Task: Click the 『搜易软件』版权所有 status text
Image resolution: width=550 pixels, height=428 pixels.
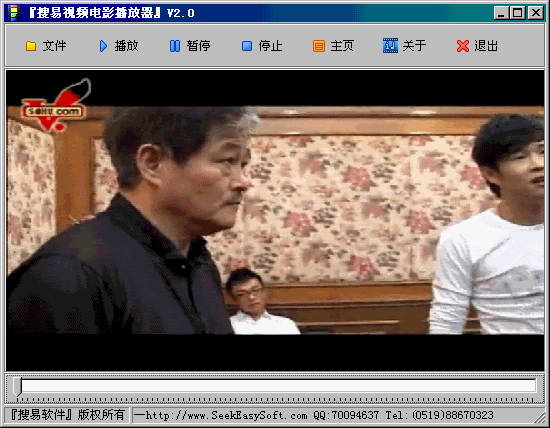Action: coord(67,415)
